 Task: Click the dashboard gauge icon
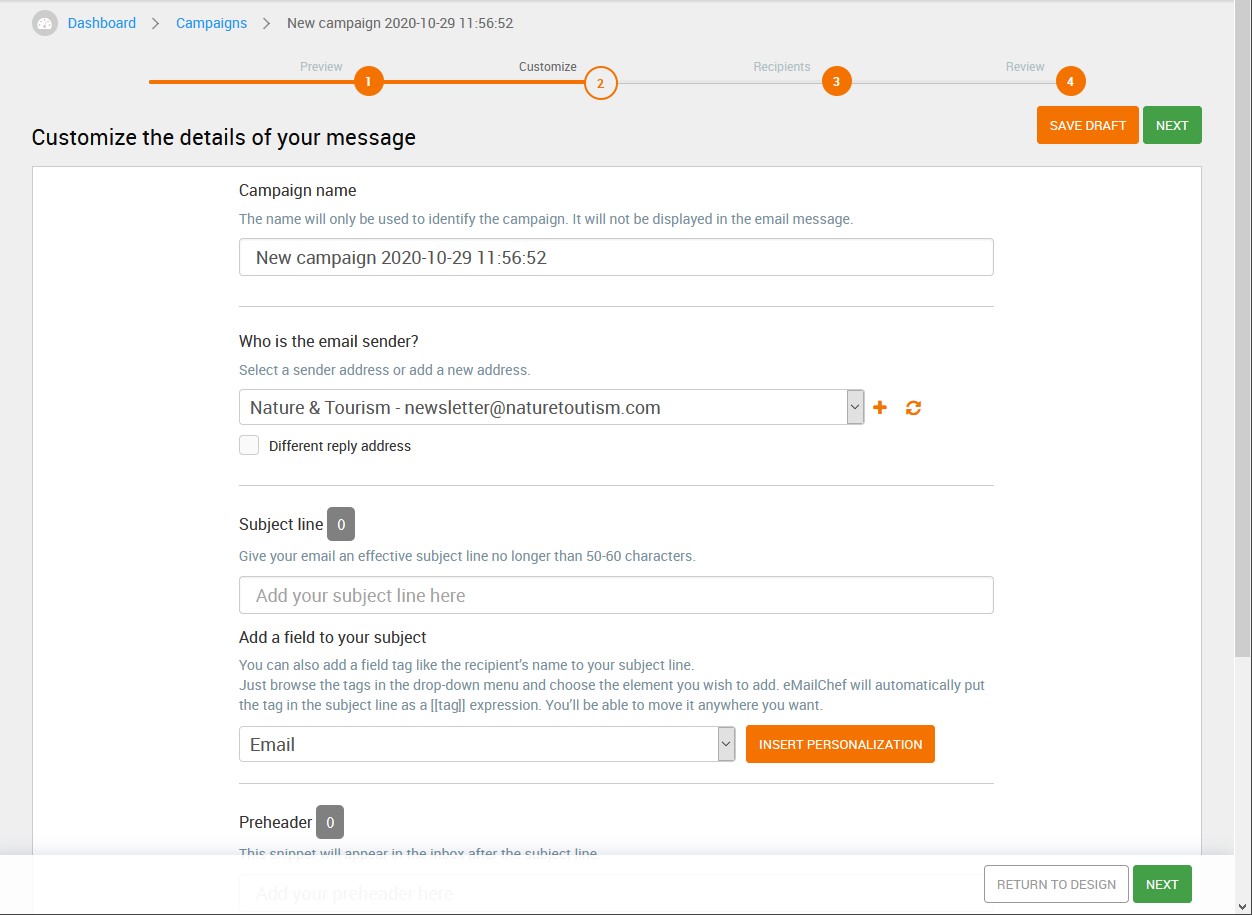tap(45, 23)
